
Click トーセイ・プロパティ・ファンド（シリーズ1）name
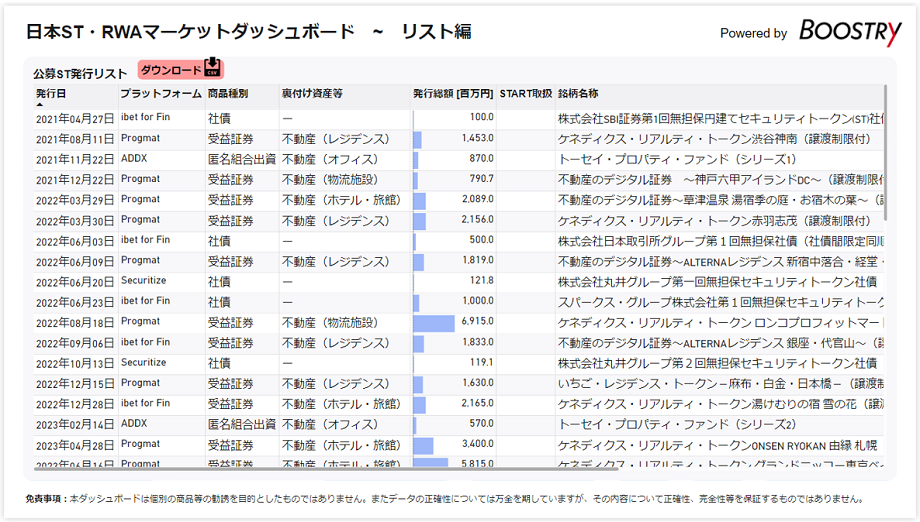click(678, 160)
